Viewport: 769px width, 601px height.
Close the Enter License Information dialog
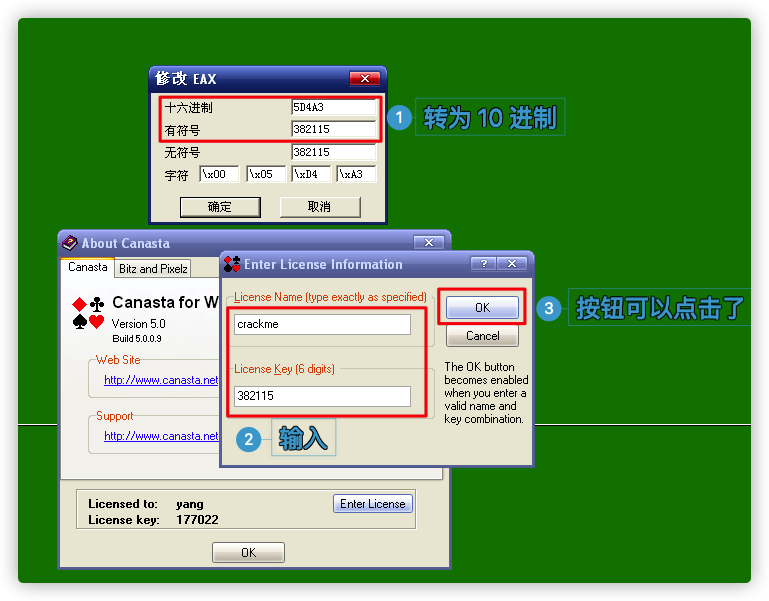pyautogui.click(x=512, y=264)
